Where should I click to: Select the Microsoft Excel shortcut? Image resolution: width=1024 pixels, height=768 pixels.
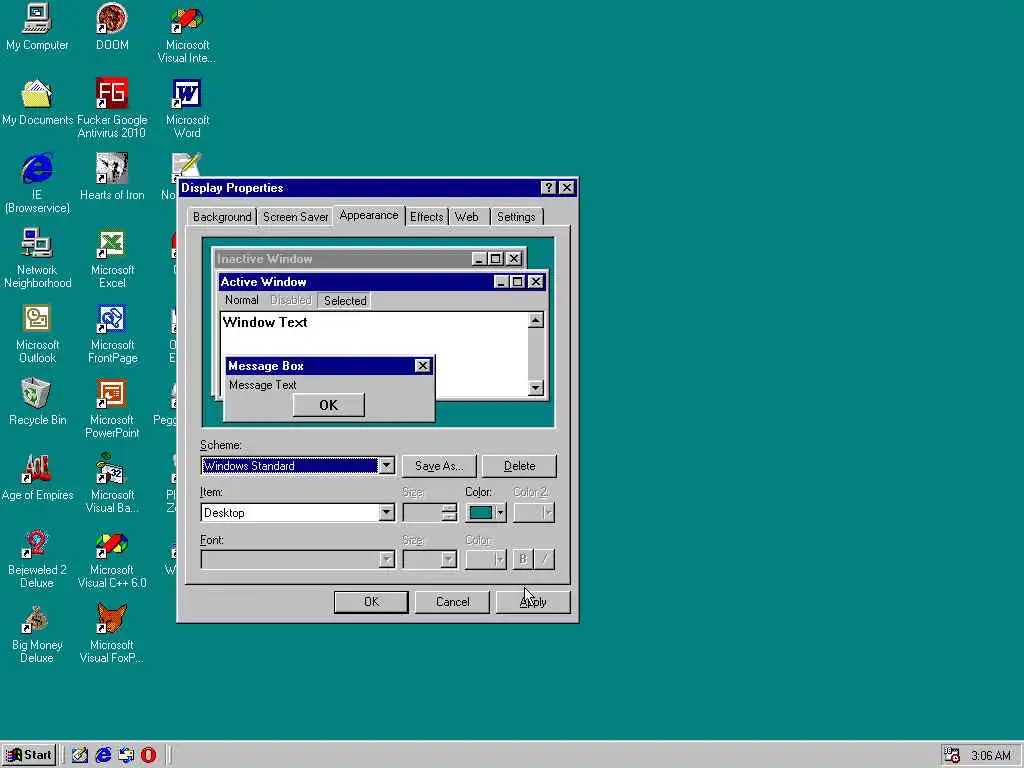pos(112,259)
